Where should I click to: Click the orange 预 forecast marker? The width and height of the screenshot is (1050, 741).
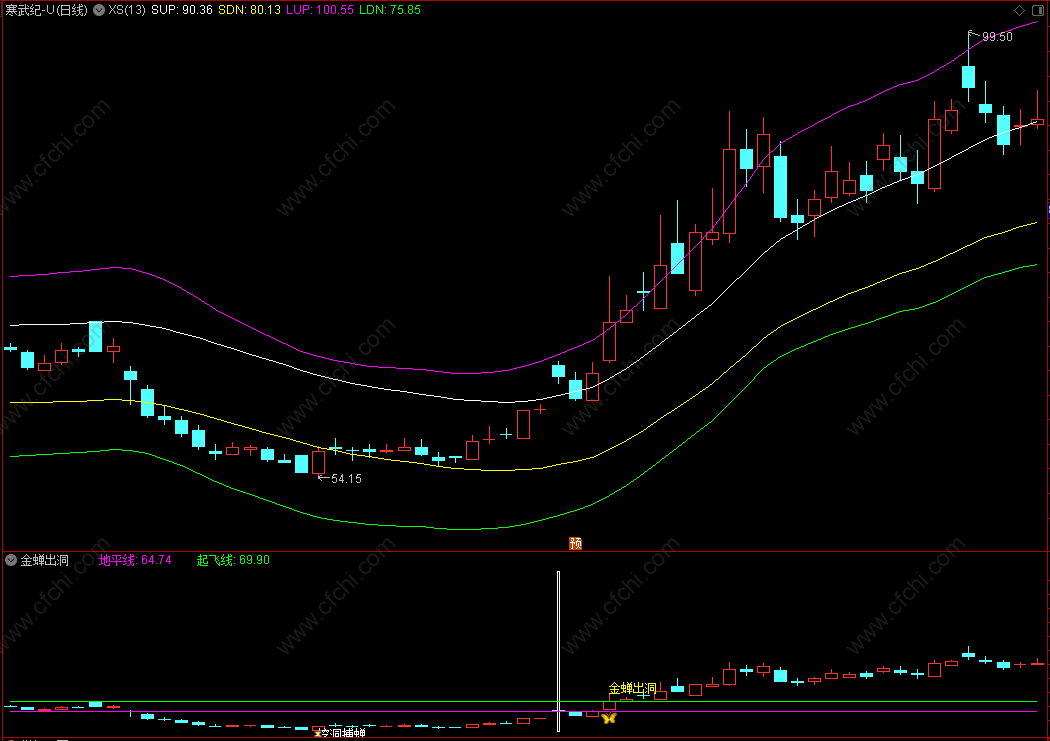[575, 543]
